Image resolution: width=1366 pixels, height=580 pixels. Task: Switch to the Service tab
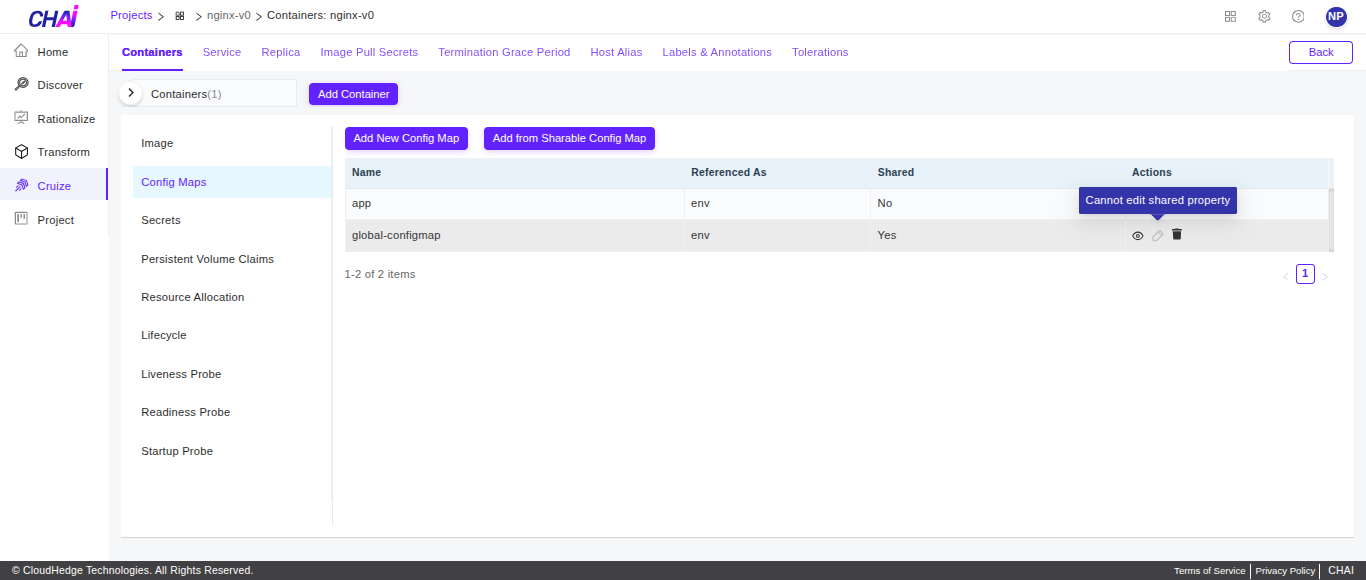(x=222, y=52)
